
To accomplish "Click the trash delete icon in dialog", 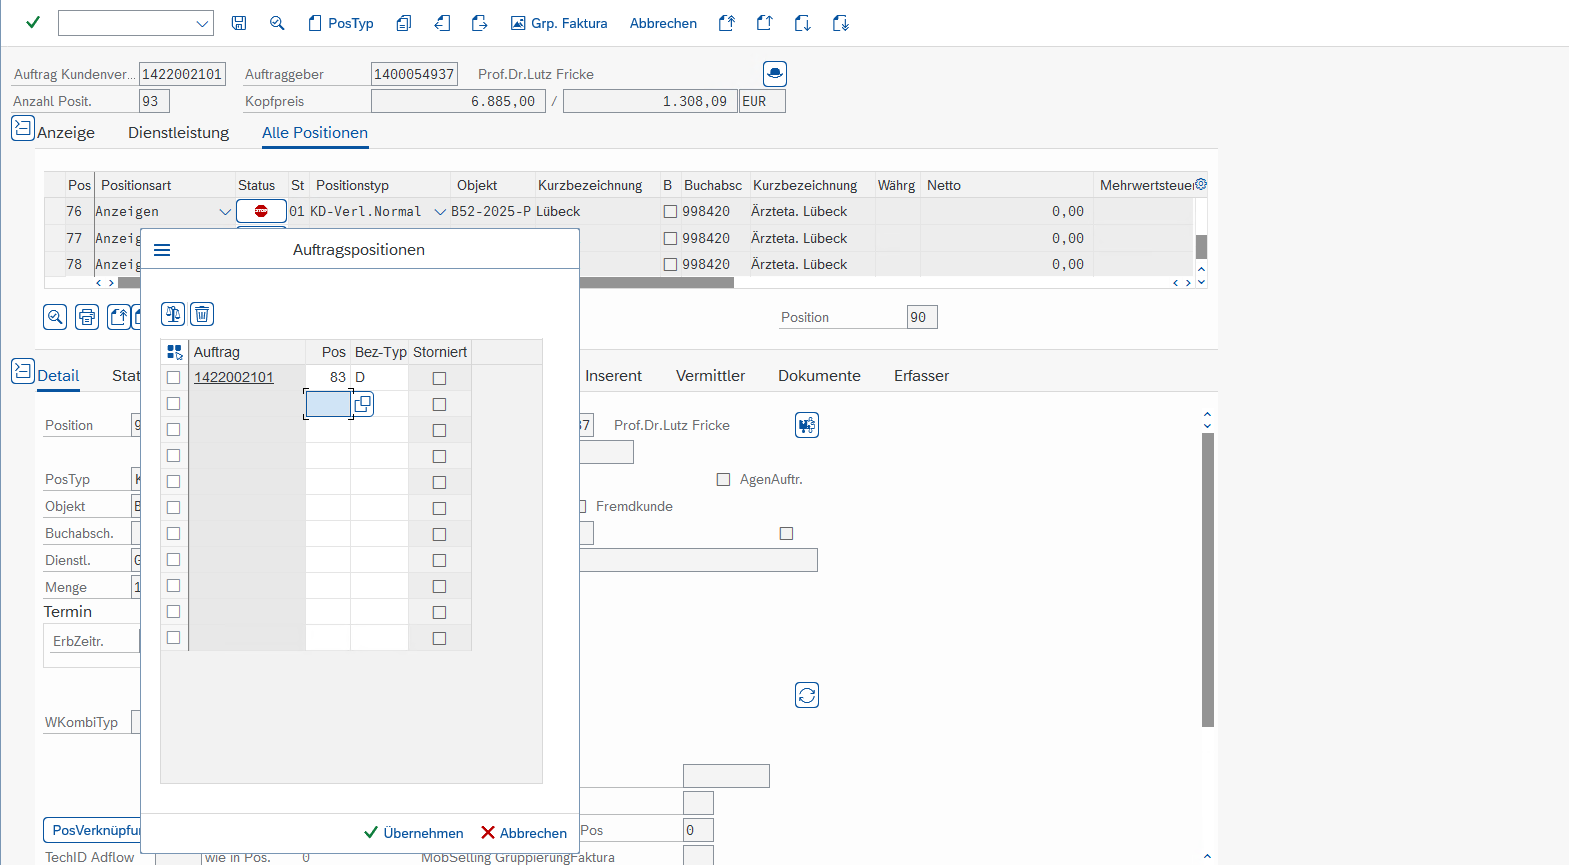I will pos(202,314).
